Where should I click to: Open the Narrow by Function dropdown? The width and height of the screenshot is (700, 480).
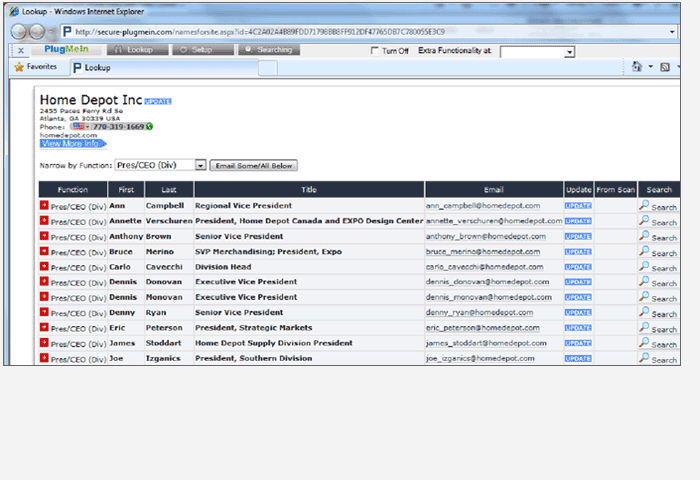pyautogui.click(x=200, y=165)
